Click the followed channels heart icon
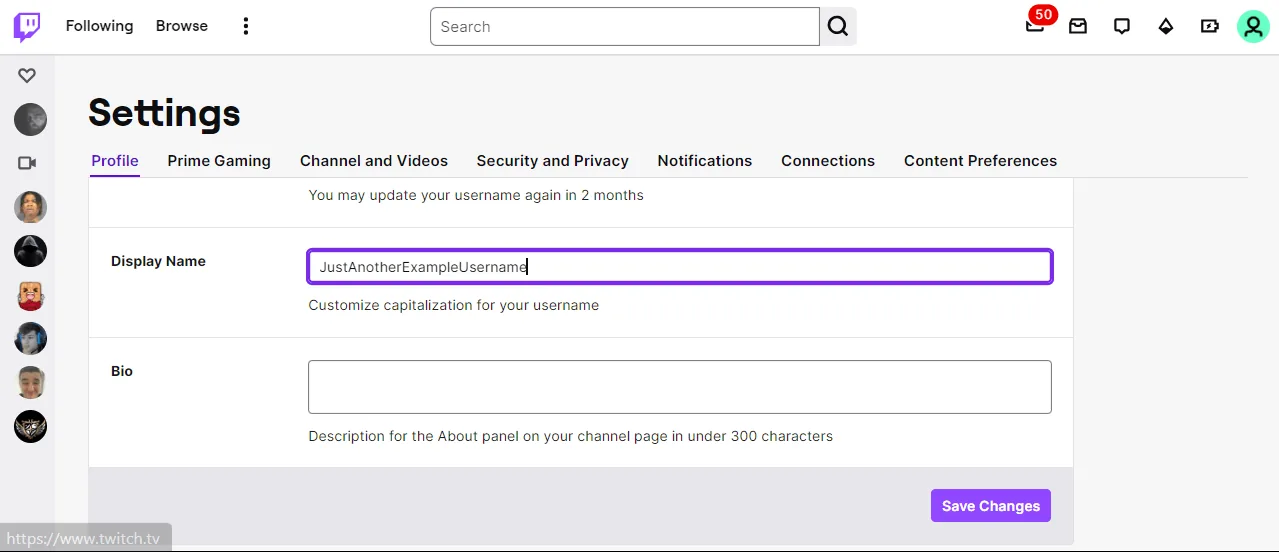 (27, 75)
